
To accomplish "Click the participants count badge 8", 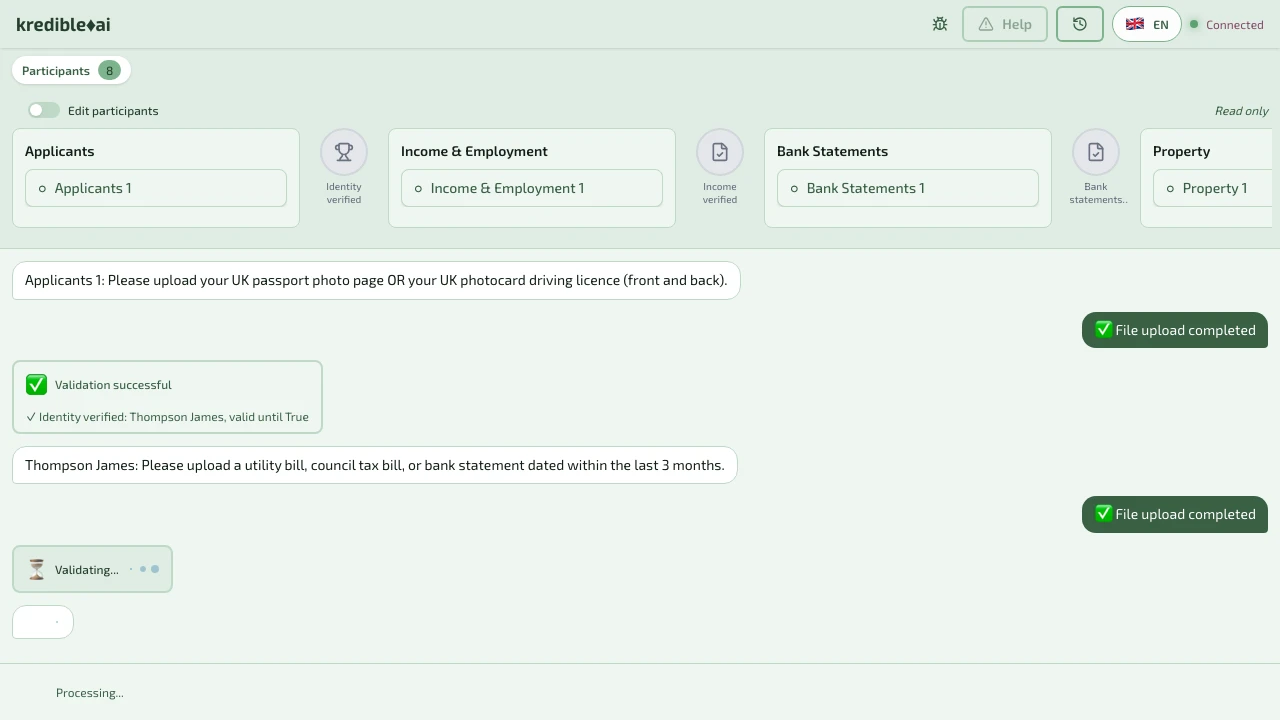I will [x=109, y=71].
